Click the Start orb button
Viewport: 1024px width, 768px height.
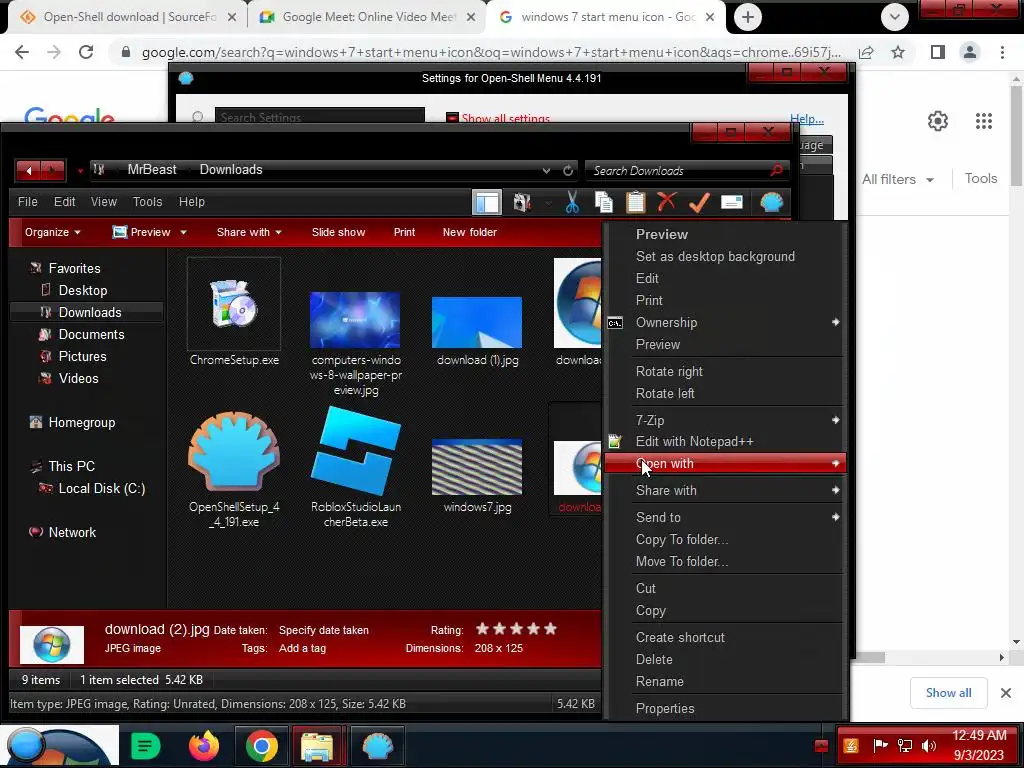25,746
